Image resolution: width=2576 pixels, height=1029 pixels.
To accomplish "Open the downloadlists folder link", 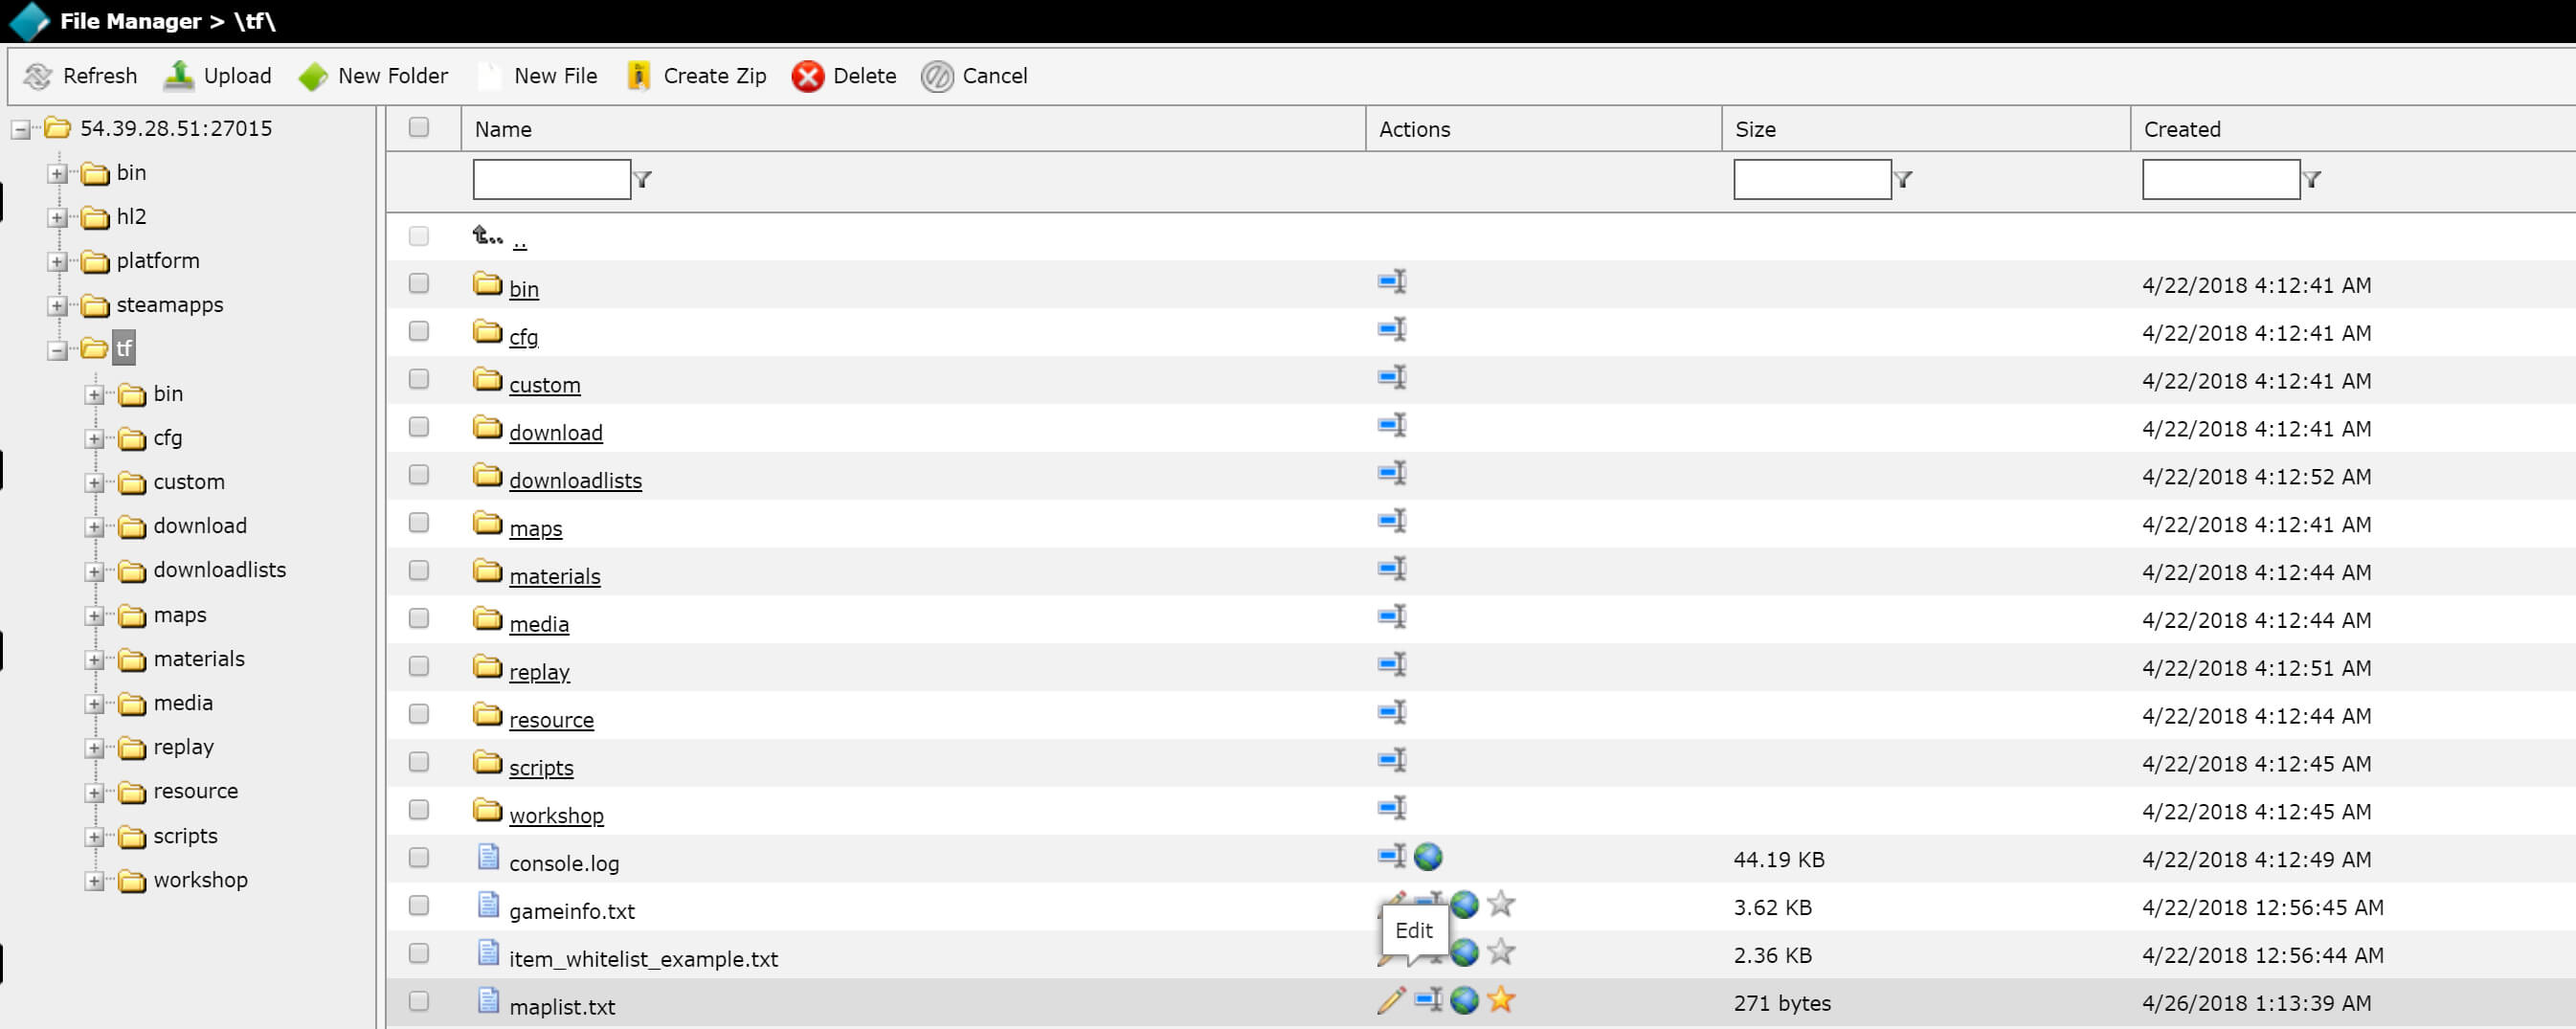I will tap(575, 481).
